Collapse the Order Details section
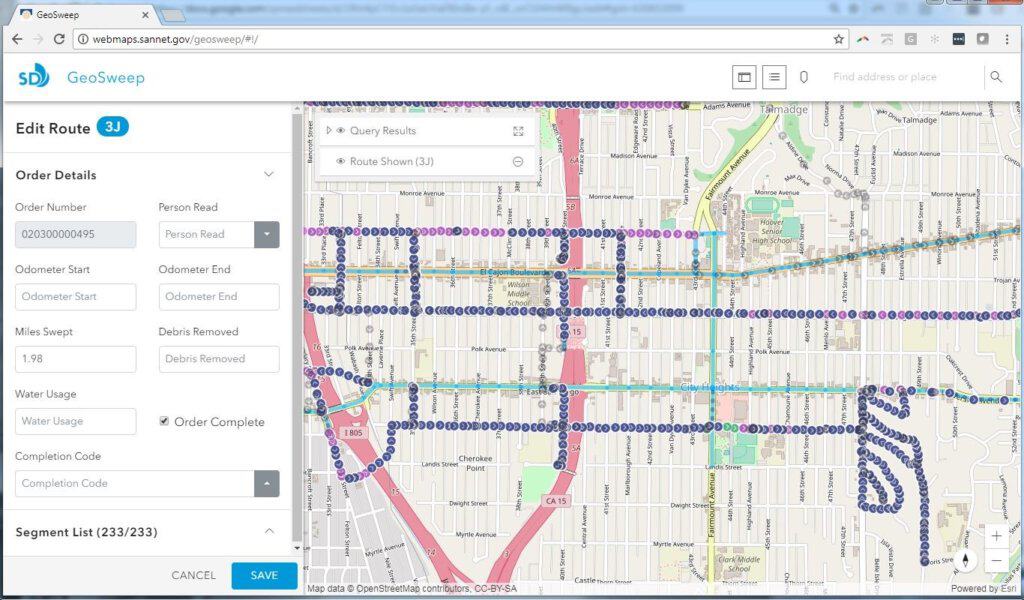Viewport: 1024px width, 600px height. [268, 175]
